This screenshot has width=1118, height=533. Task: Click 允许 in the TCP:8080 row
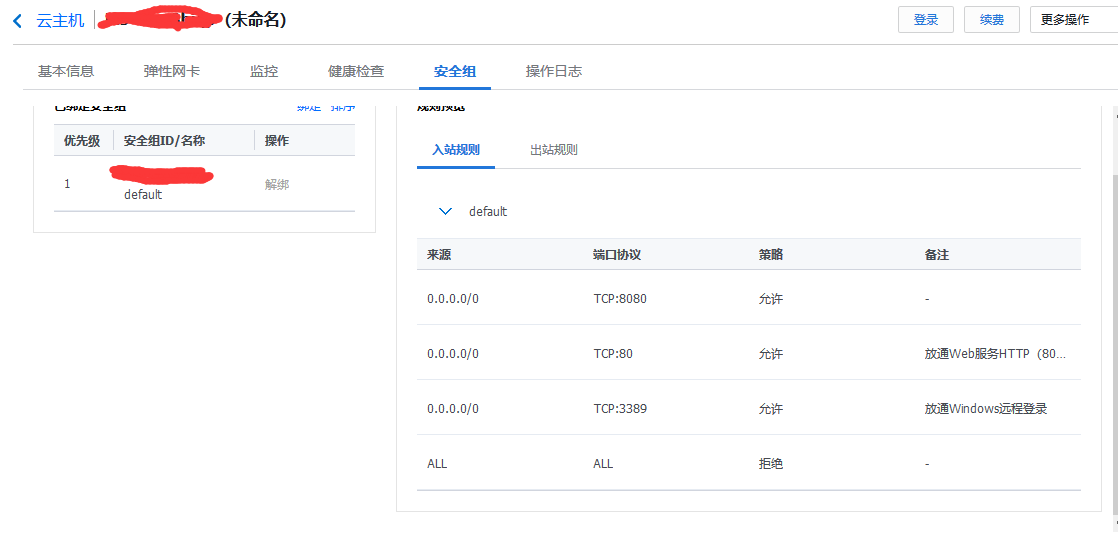(771, 299)
